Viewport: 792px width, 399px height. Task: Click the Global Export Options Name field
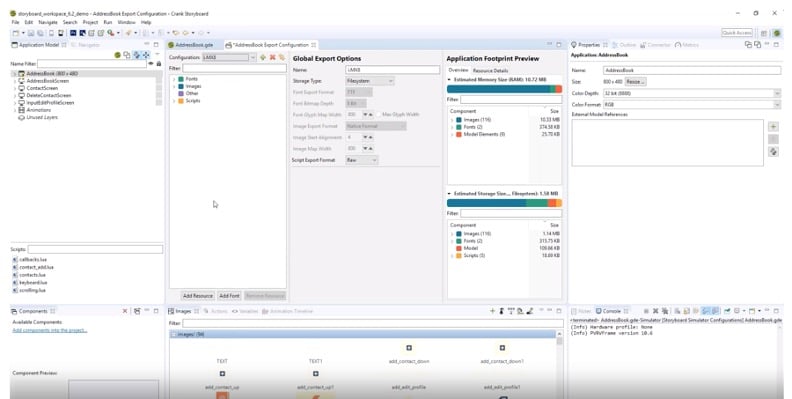[x=392, y=70]
